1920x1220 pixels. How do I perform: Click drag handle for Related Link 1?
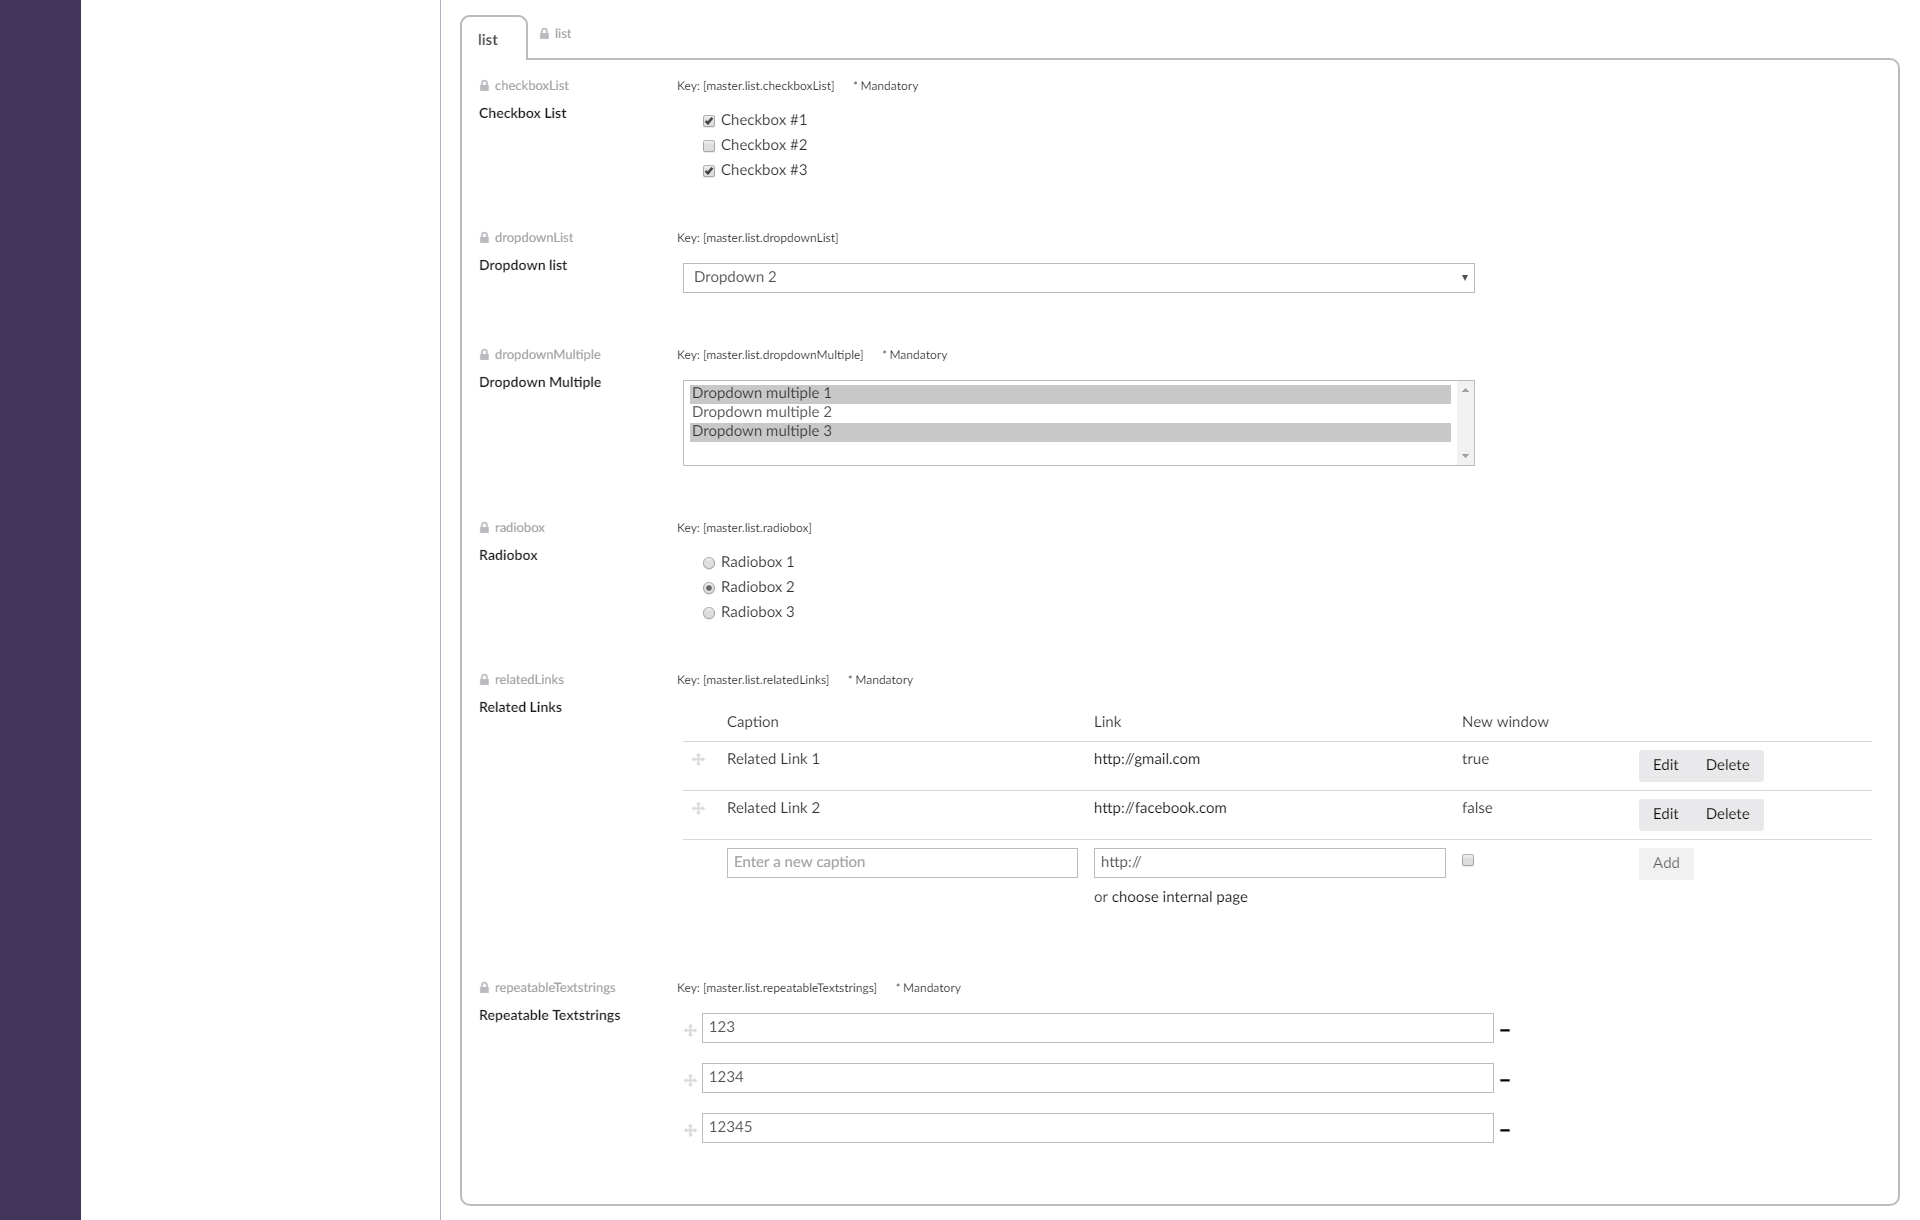click(698, 760)
